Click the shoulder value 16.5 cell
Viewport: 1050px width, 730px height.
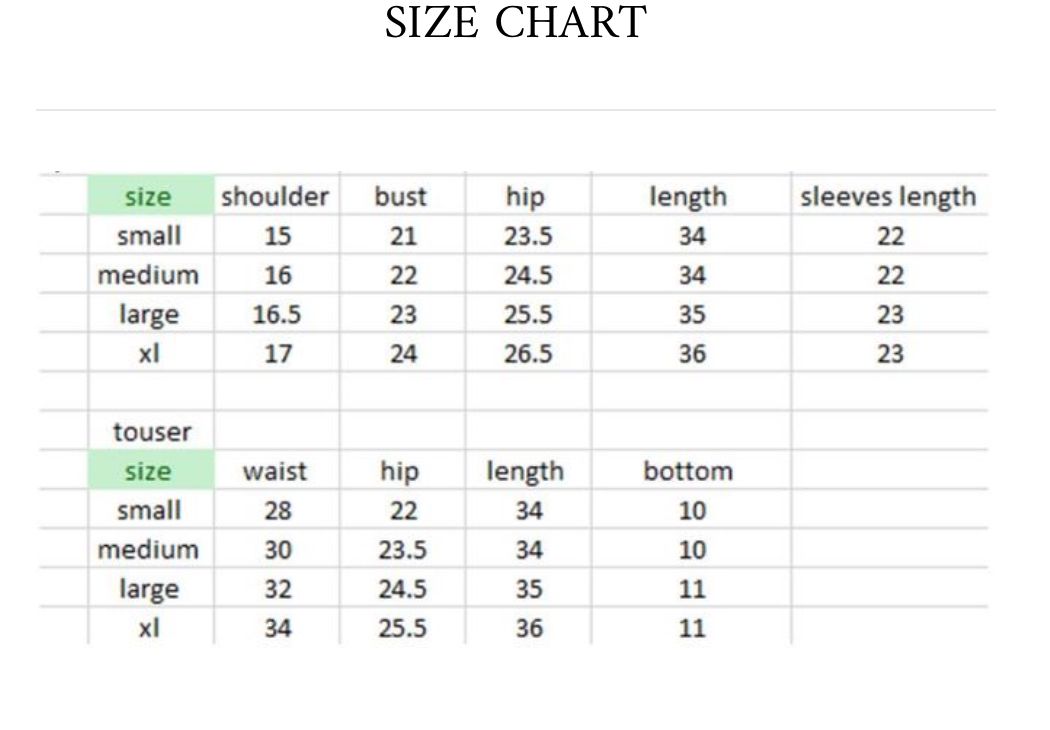277,315
